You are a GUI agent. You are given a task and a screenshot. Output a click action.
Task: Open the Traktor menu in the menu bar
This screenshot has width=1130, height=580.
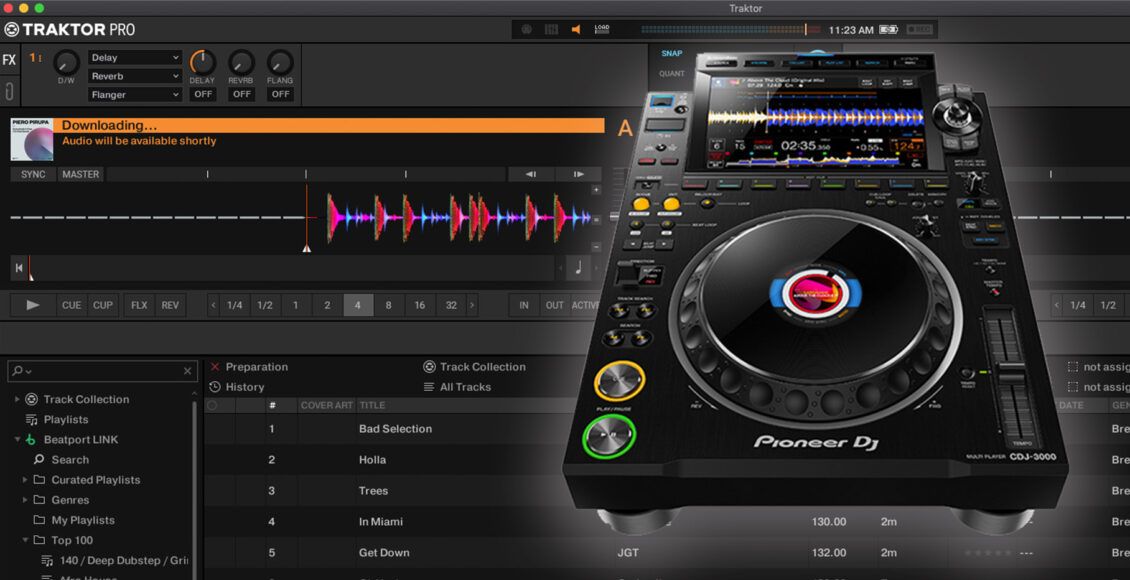[745, 8]
